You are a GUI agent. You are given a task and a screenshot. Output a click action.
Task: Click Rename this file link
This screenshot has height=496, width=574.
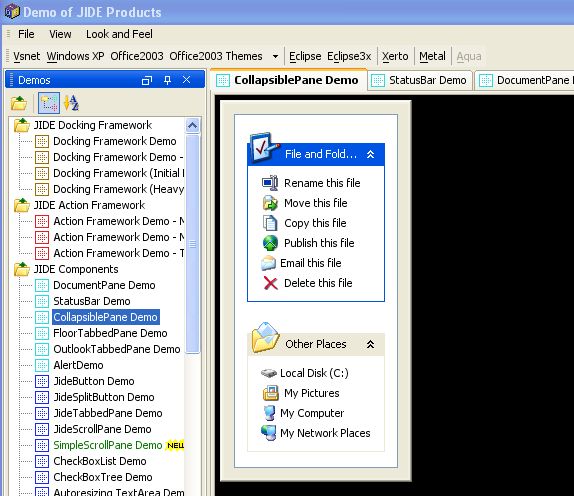point(322,183)
